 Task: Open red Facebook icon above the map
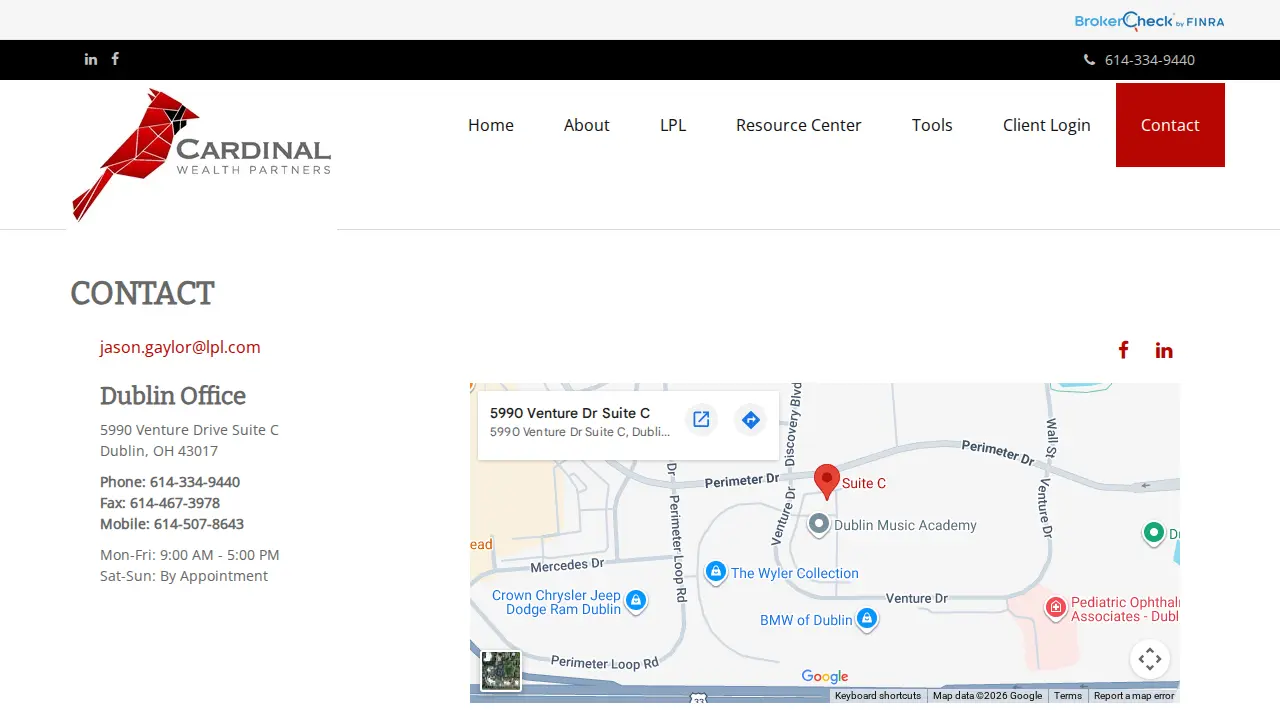[x=1123, y=350]
